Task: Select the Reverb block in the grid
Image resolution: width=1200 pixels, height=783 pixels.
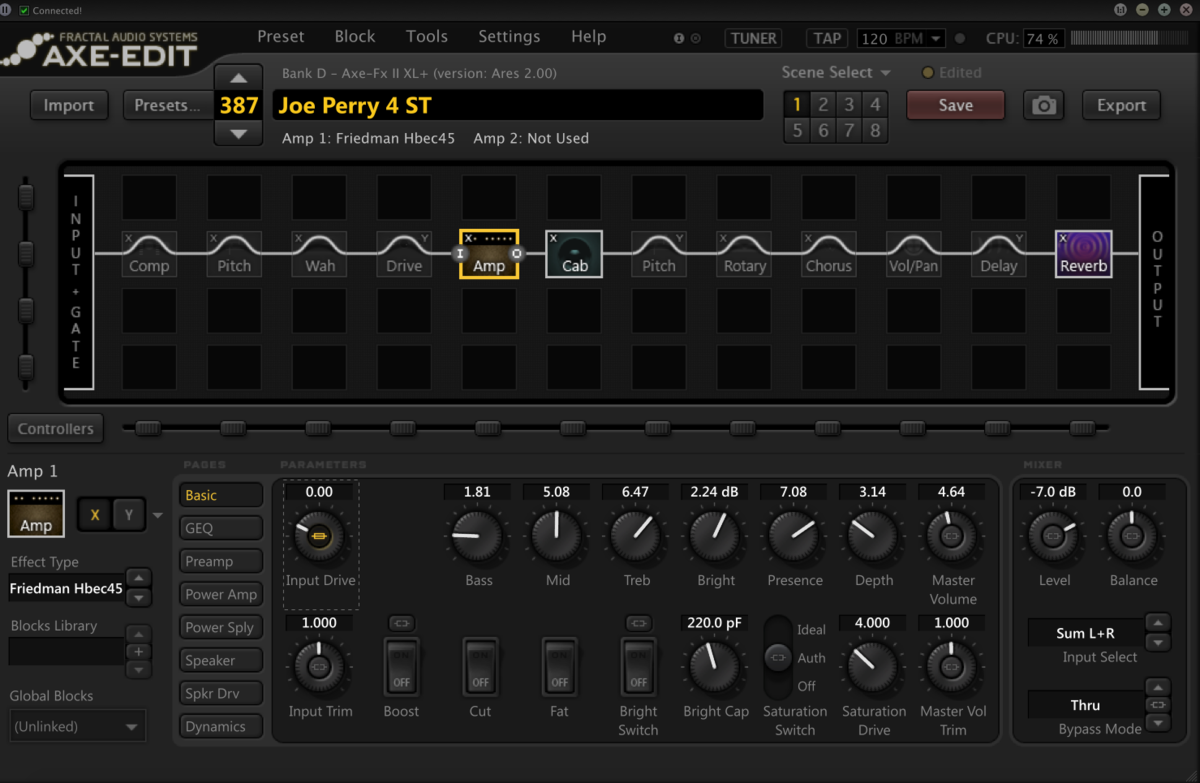Action: point(1084,254)
